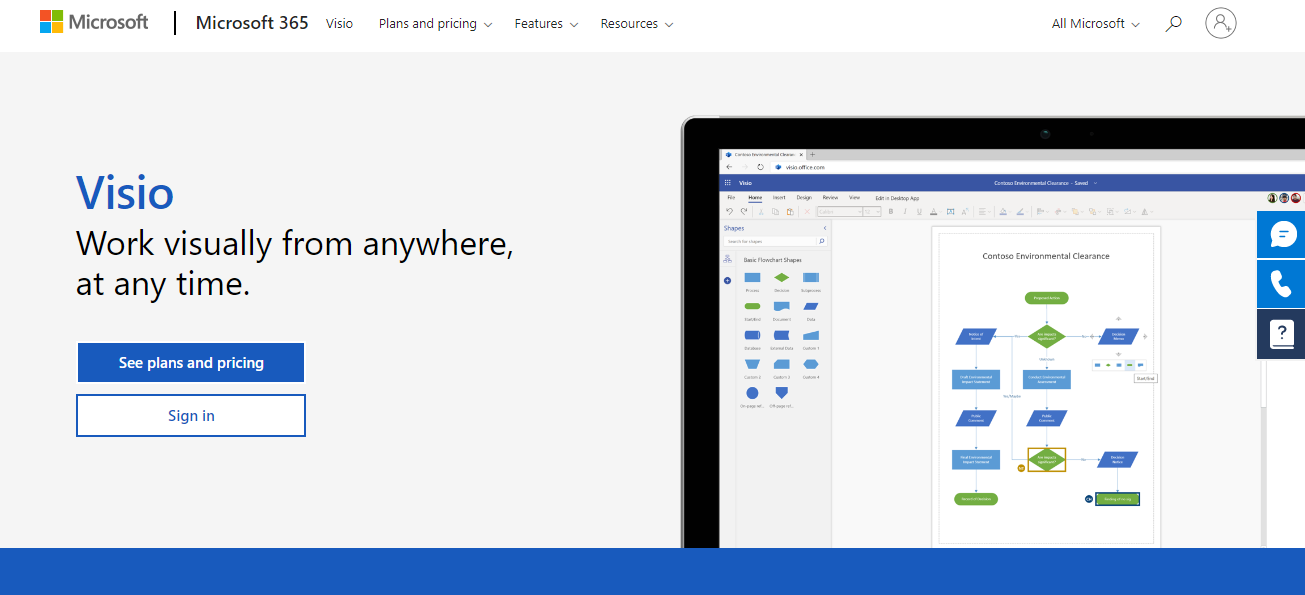The height and width of the screenshot is (595, 1305).
Task: Click the Cut scissors icon in Visio toolbar
Action: (x=761, y=211)
